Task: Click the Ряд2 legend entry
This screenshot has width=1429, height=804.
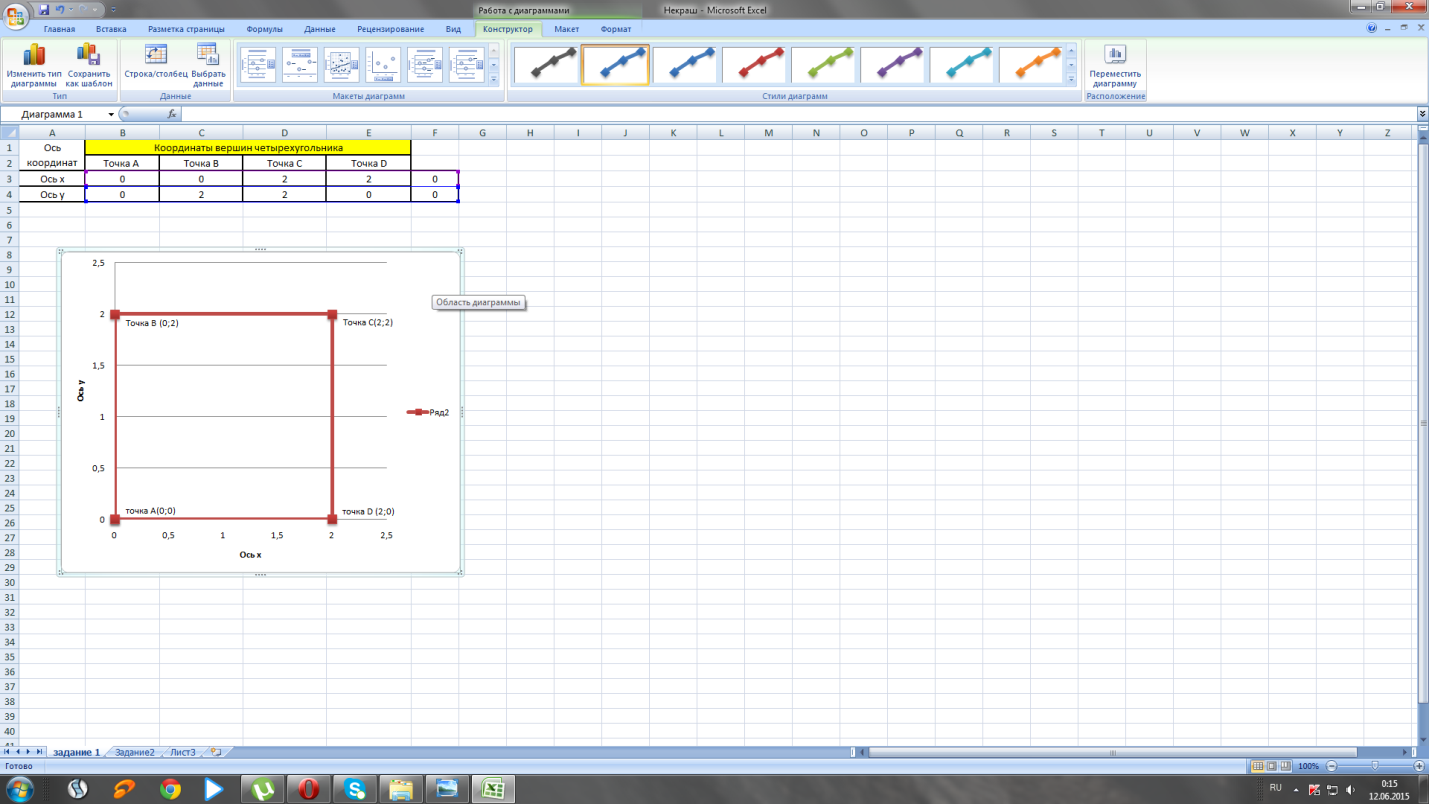Action: click(x=428, y=412)
